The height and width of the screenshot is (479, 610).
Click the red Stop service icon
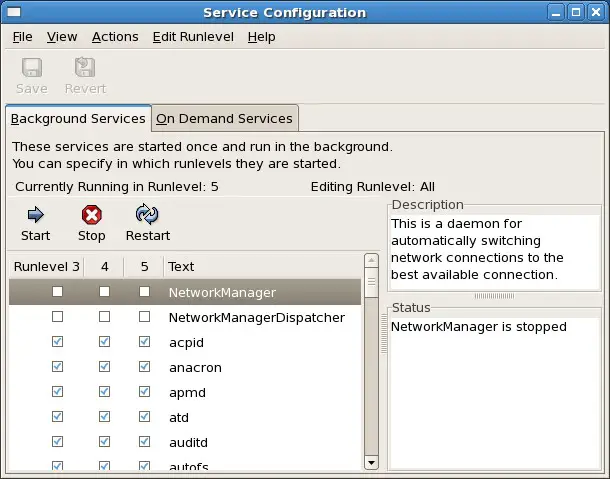pyautogui.click(x=91, y=215)
